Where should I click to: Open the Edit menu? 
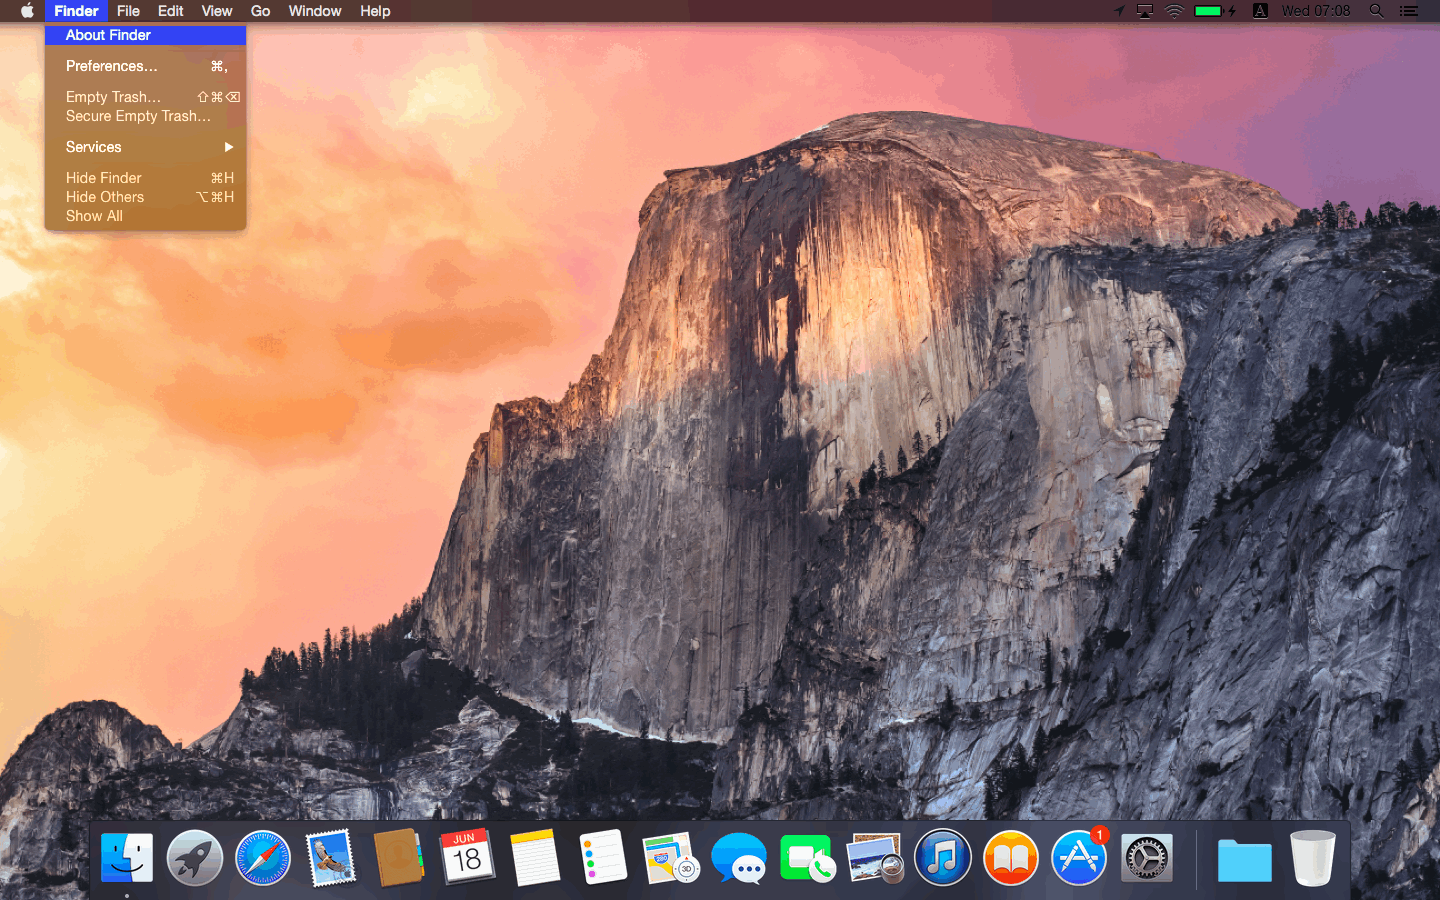pyautogui.click(x=170, y=11)
